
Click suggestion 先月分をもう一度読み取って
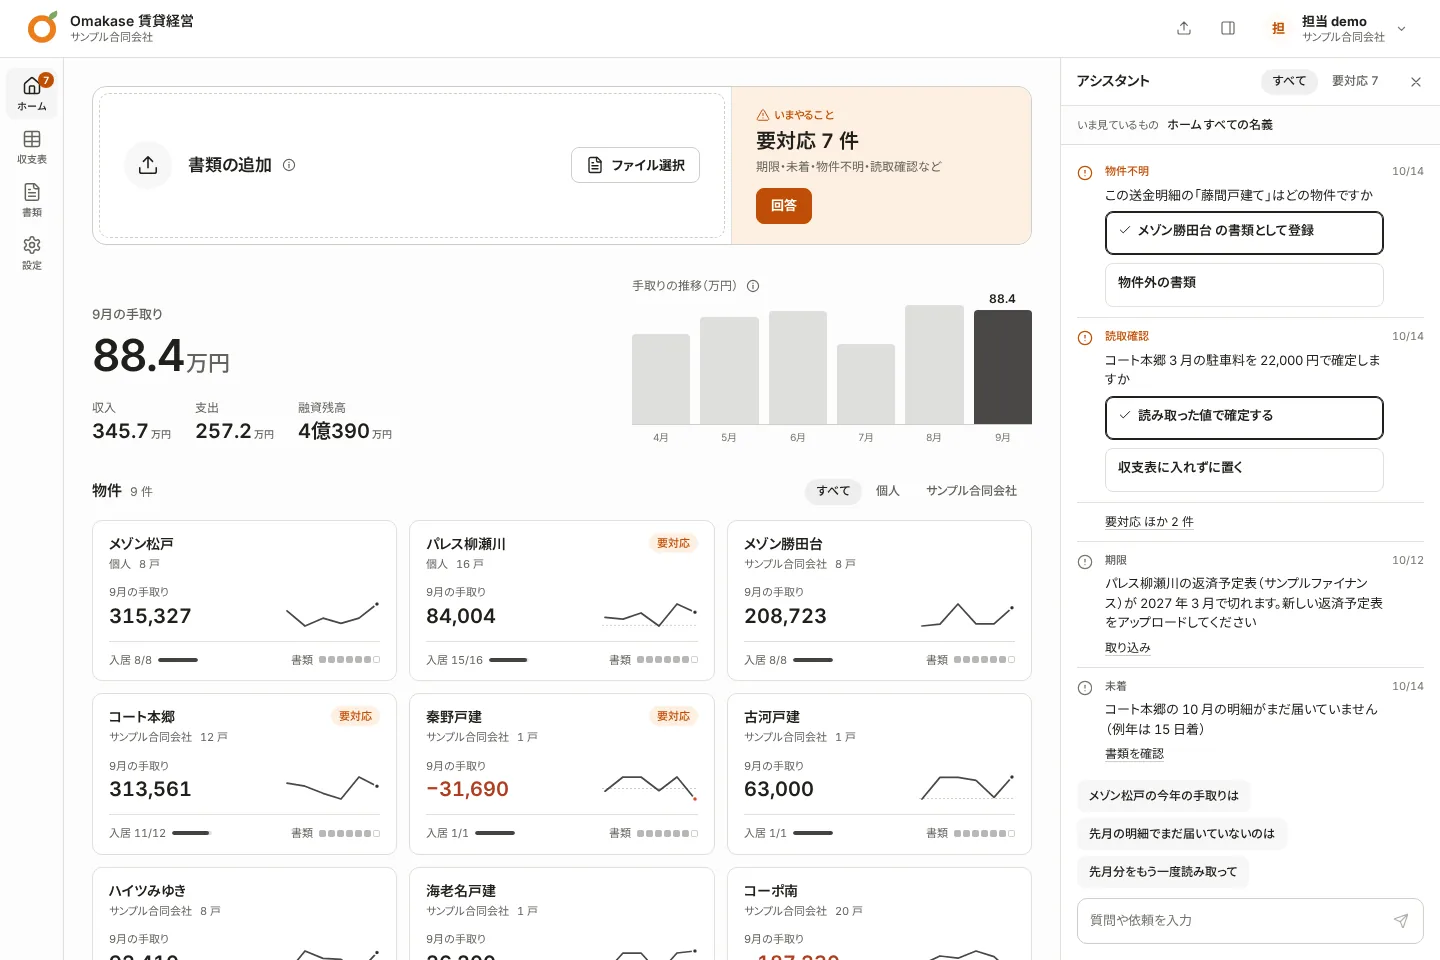[1163, 872]
